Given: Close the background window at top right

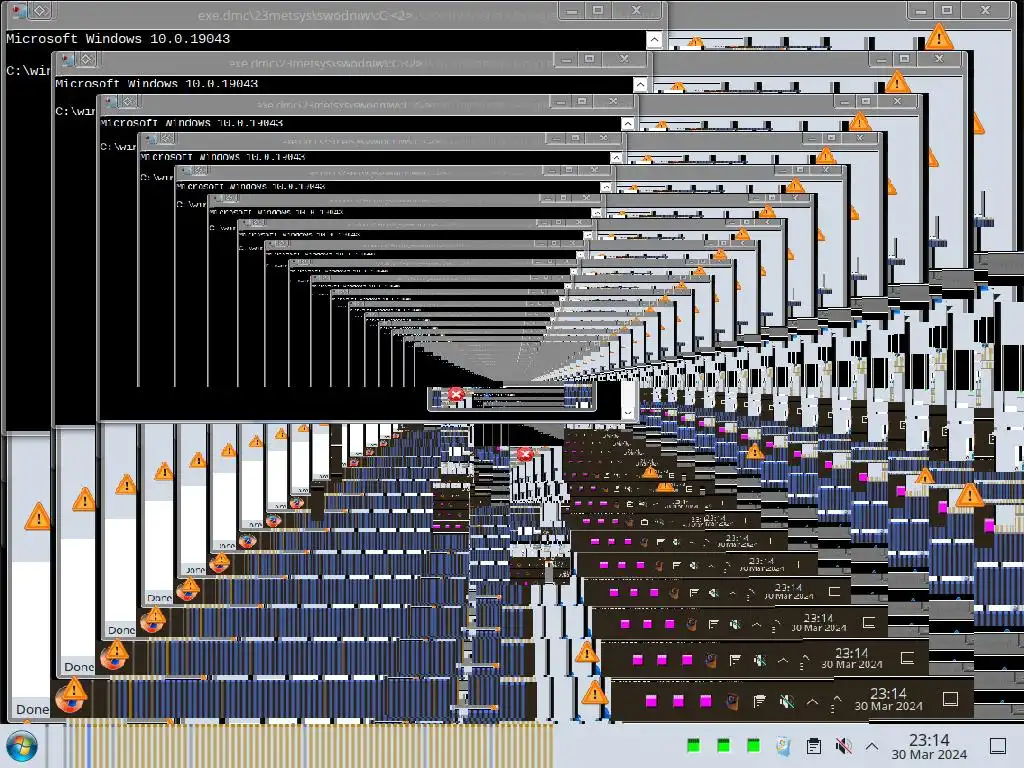Looking at the screenshot, I should pos(985,10).
